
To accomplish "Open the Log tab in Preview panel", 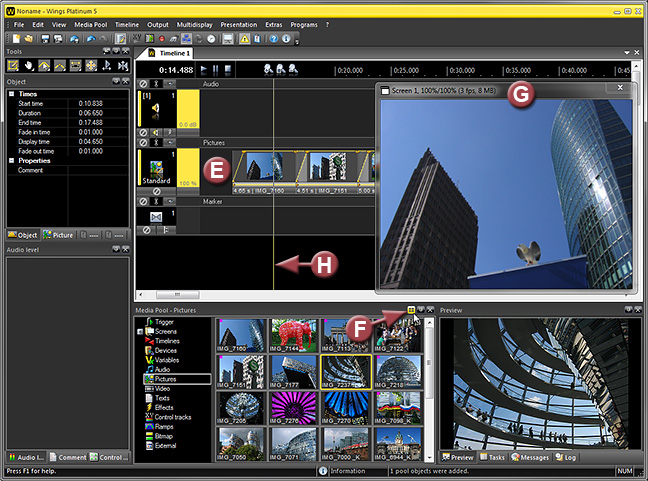I will [x=566, y=457].
